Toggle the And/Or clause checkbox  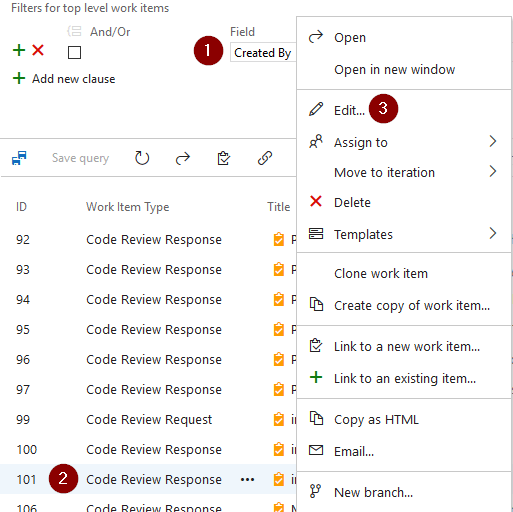coord(74,53)
